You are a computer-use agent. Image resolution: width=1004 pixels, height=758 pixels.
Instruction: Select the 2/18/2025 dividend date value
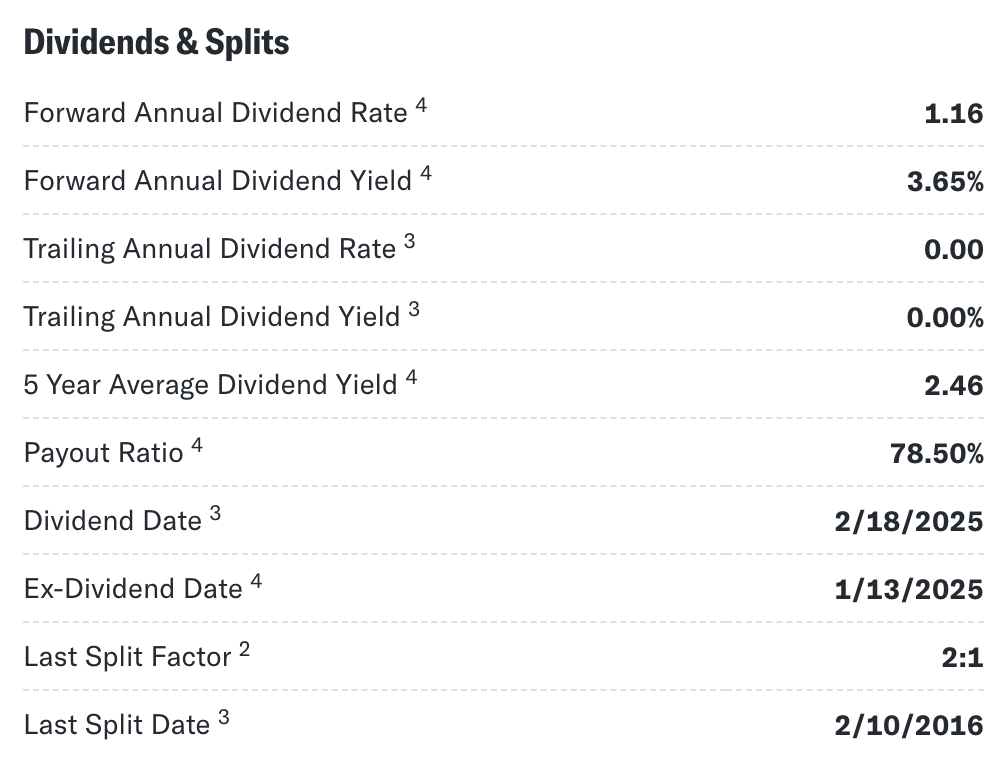click(909, 522)
